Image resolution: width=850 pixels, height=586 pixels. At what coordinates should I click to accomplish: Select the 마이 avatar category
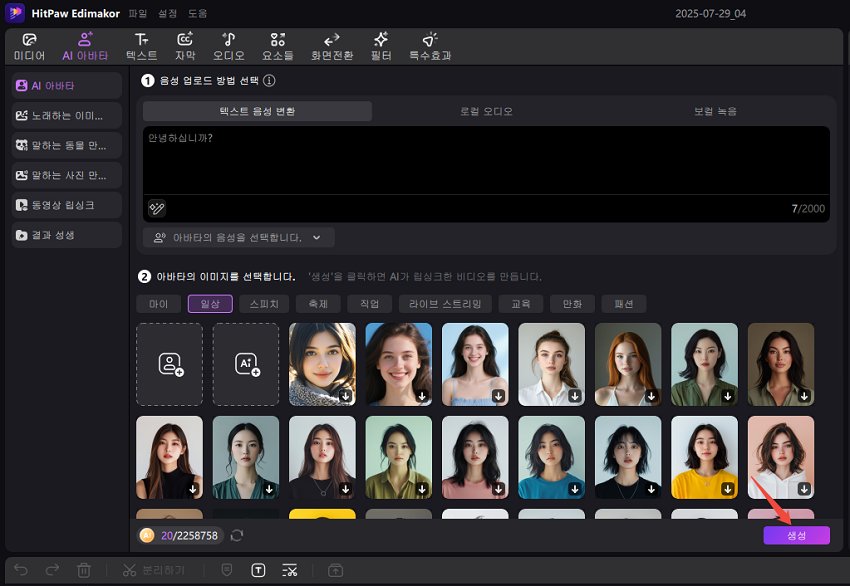[159, 304]
